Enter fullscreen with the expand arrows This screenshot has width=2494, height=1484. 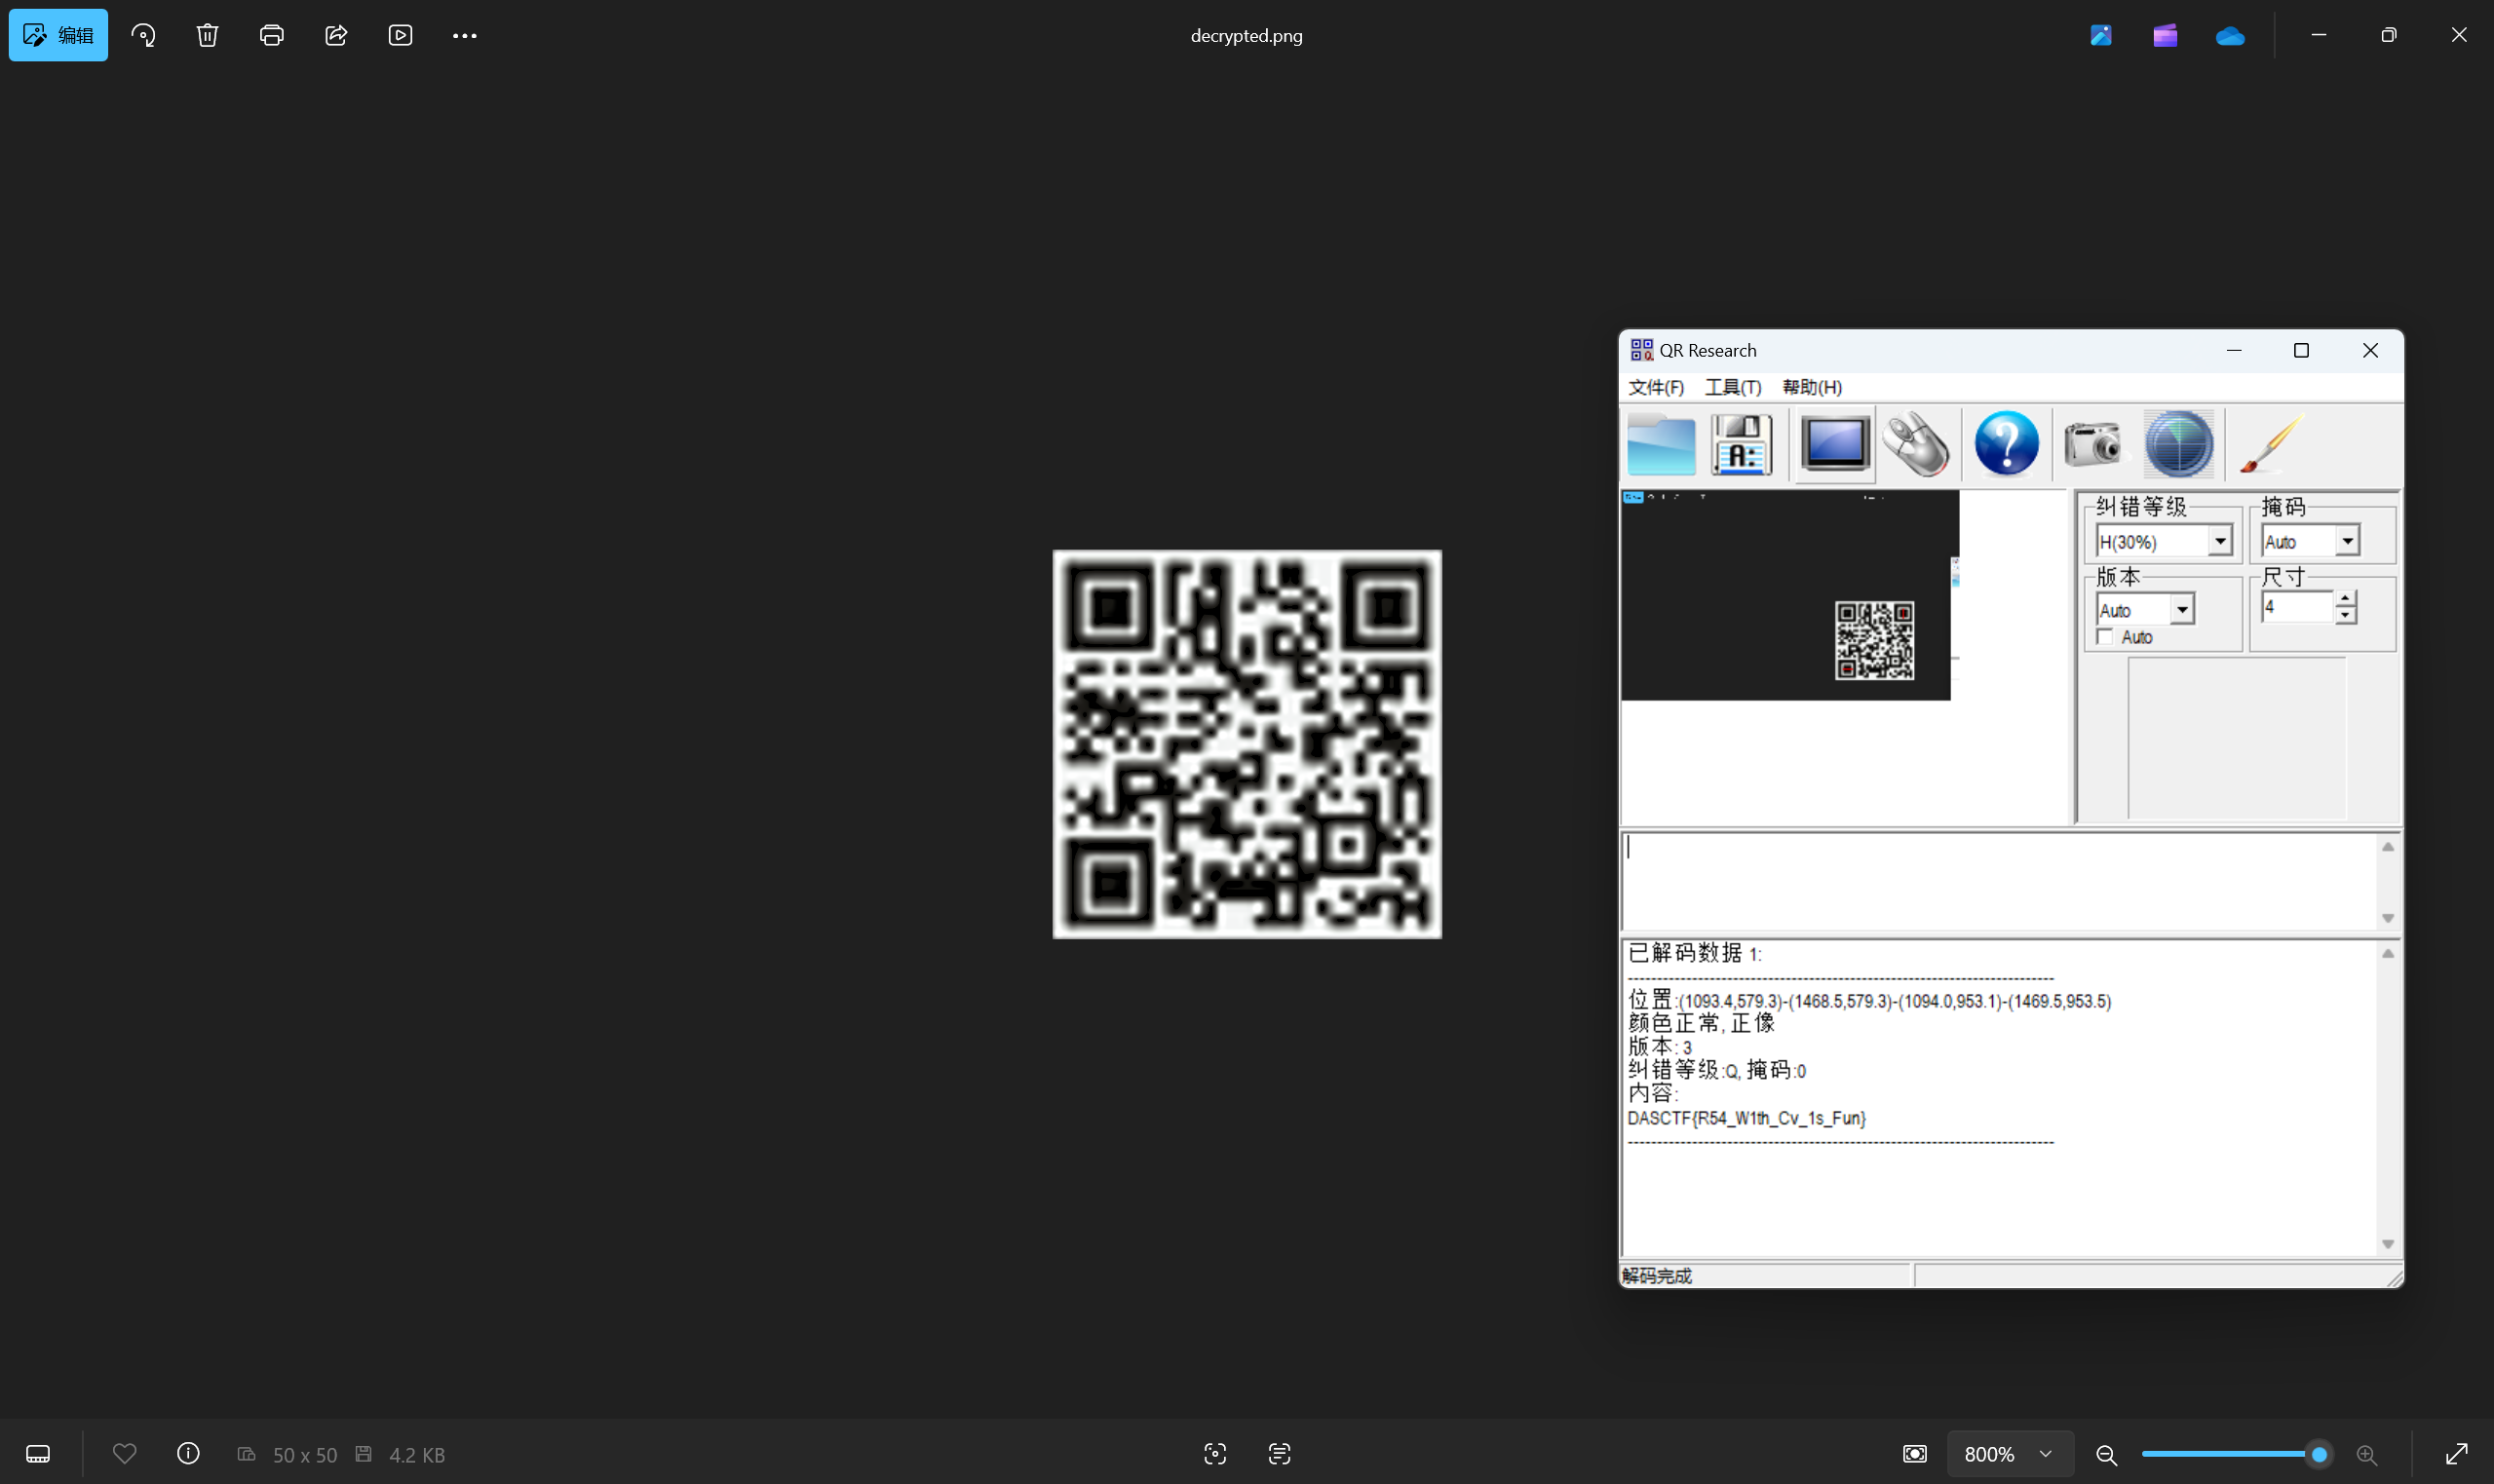click(x=2456, y=1453)
